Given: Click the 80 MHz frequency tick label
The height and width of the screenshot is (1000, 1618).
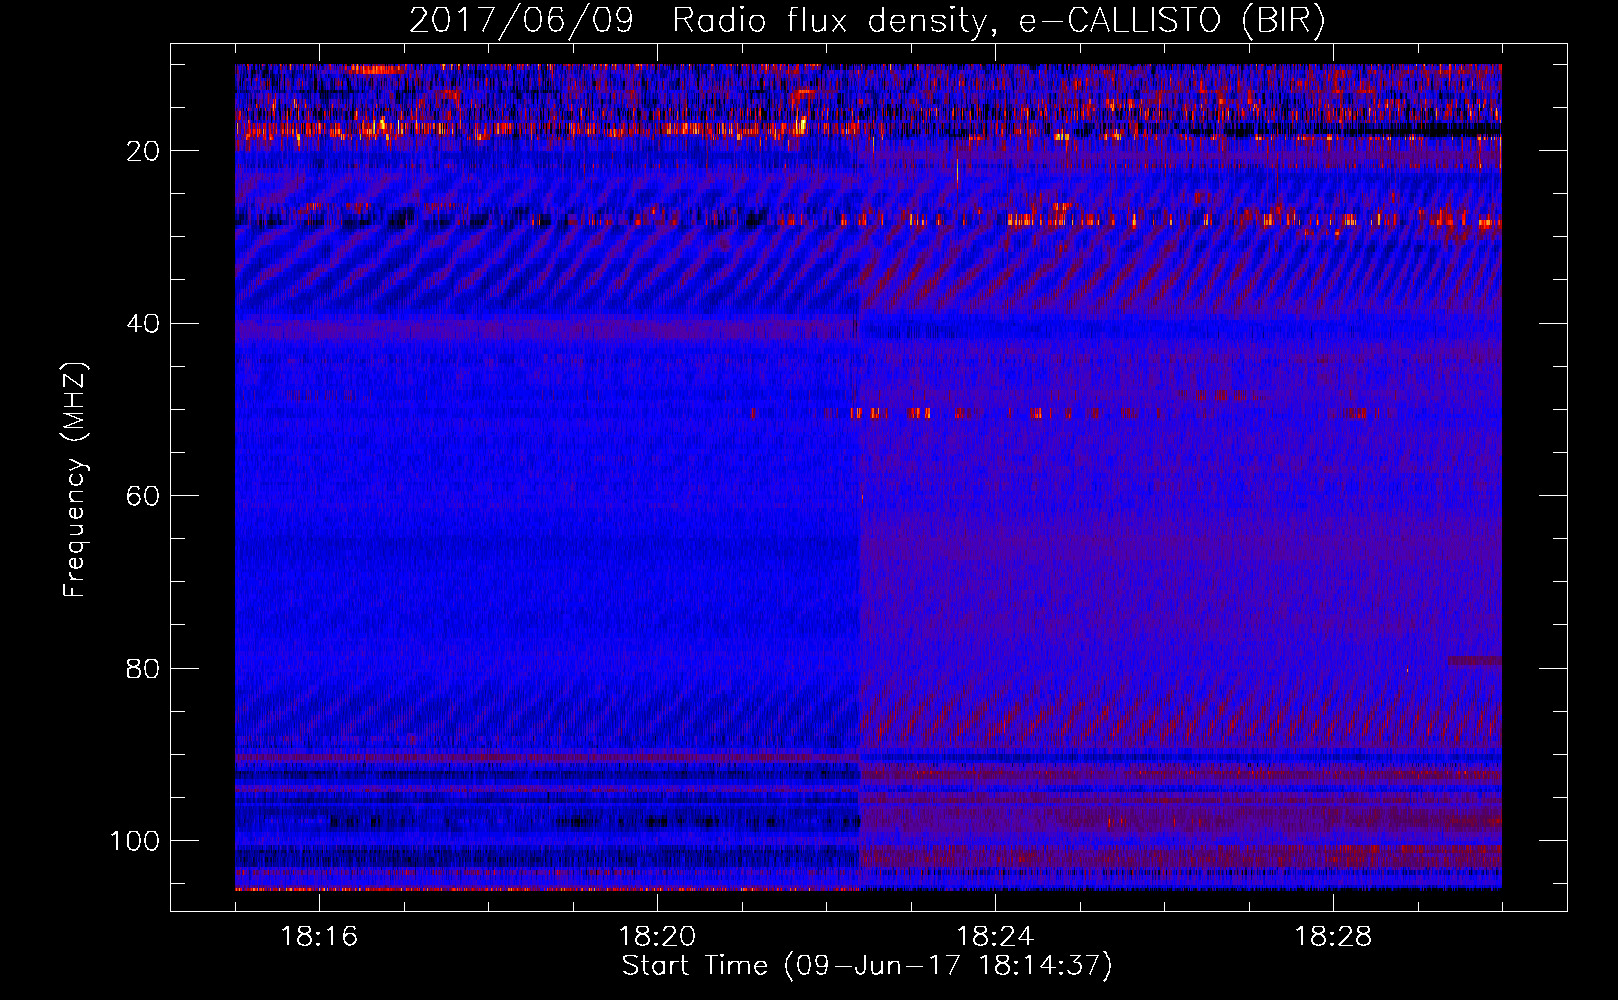Looking at the screenshot, I should [143, 668].
